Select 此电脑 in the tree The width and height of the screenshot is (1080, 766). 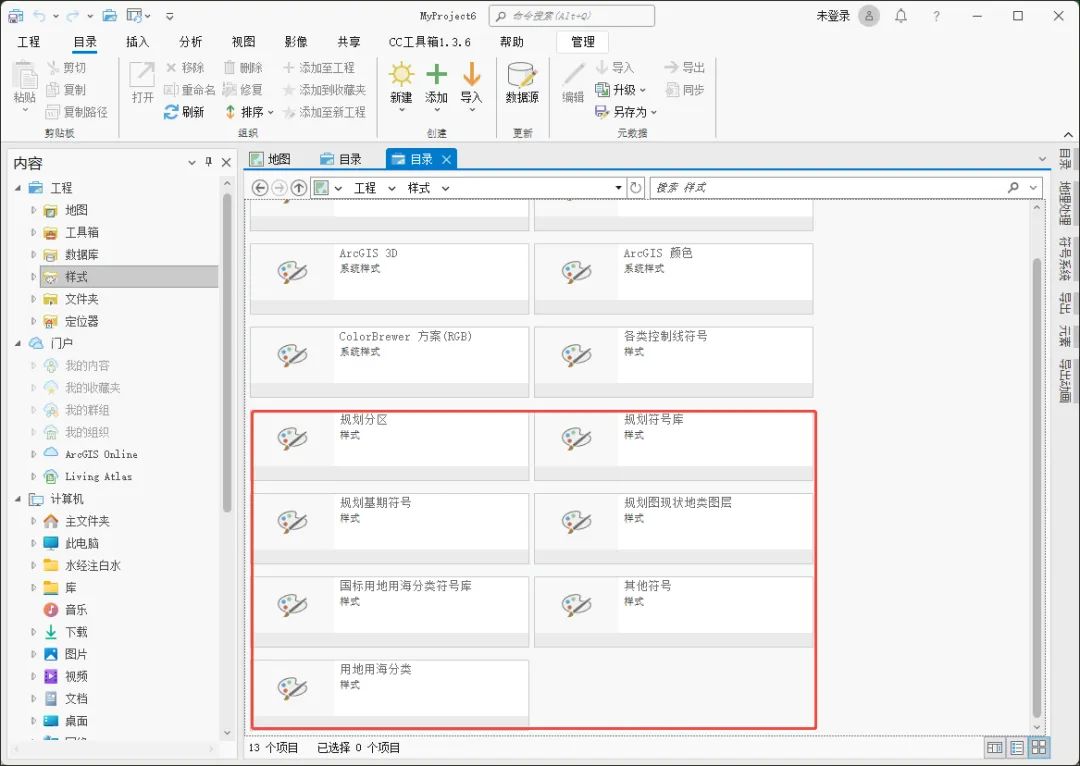click(x=81, y=543)
